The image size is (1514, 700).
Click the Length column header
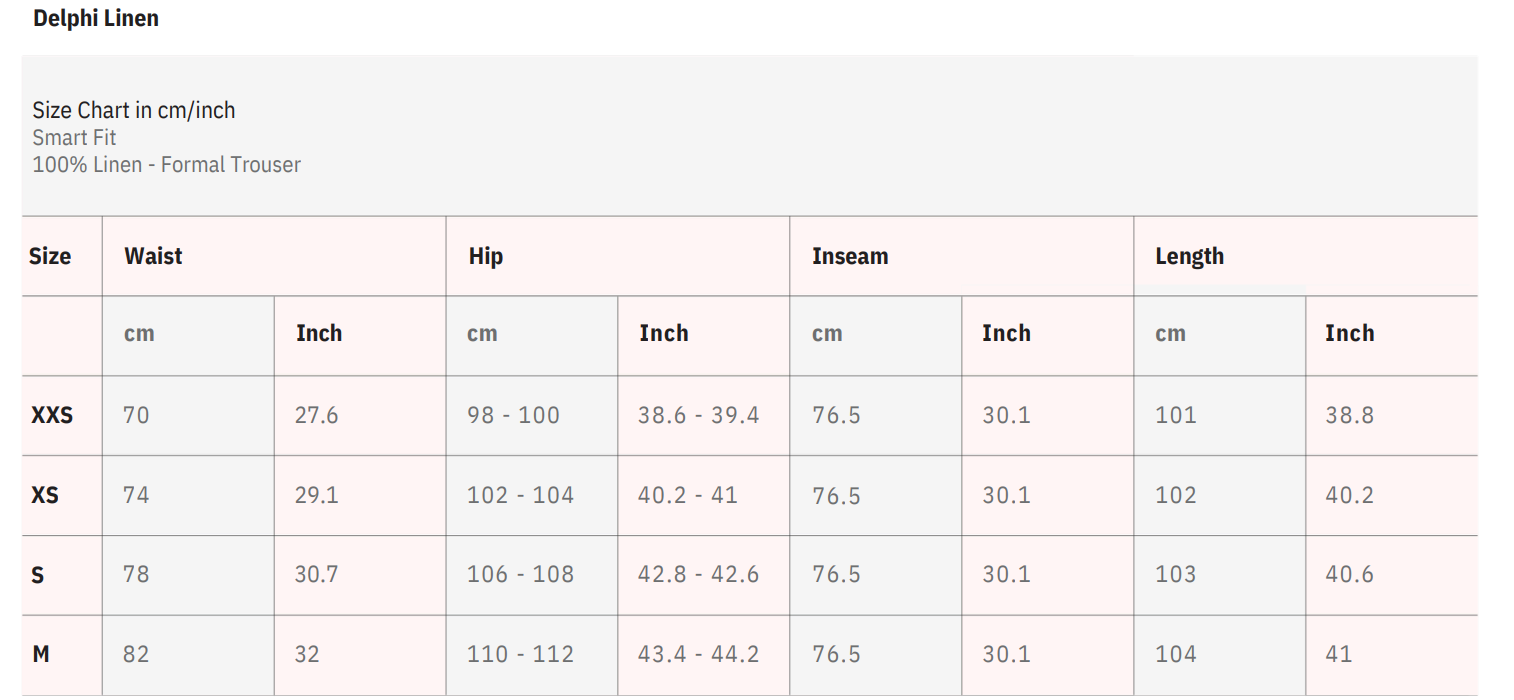(1189, 256)
